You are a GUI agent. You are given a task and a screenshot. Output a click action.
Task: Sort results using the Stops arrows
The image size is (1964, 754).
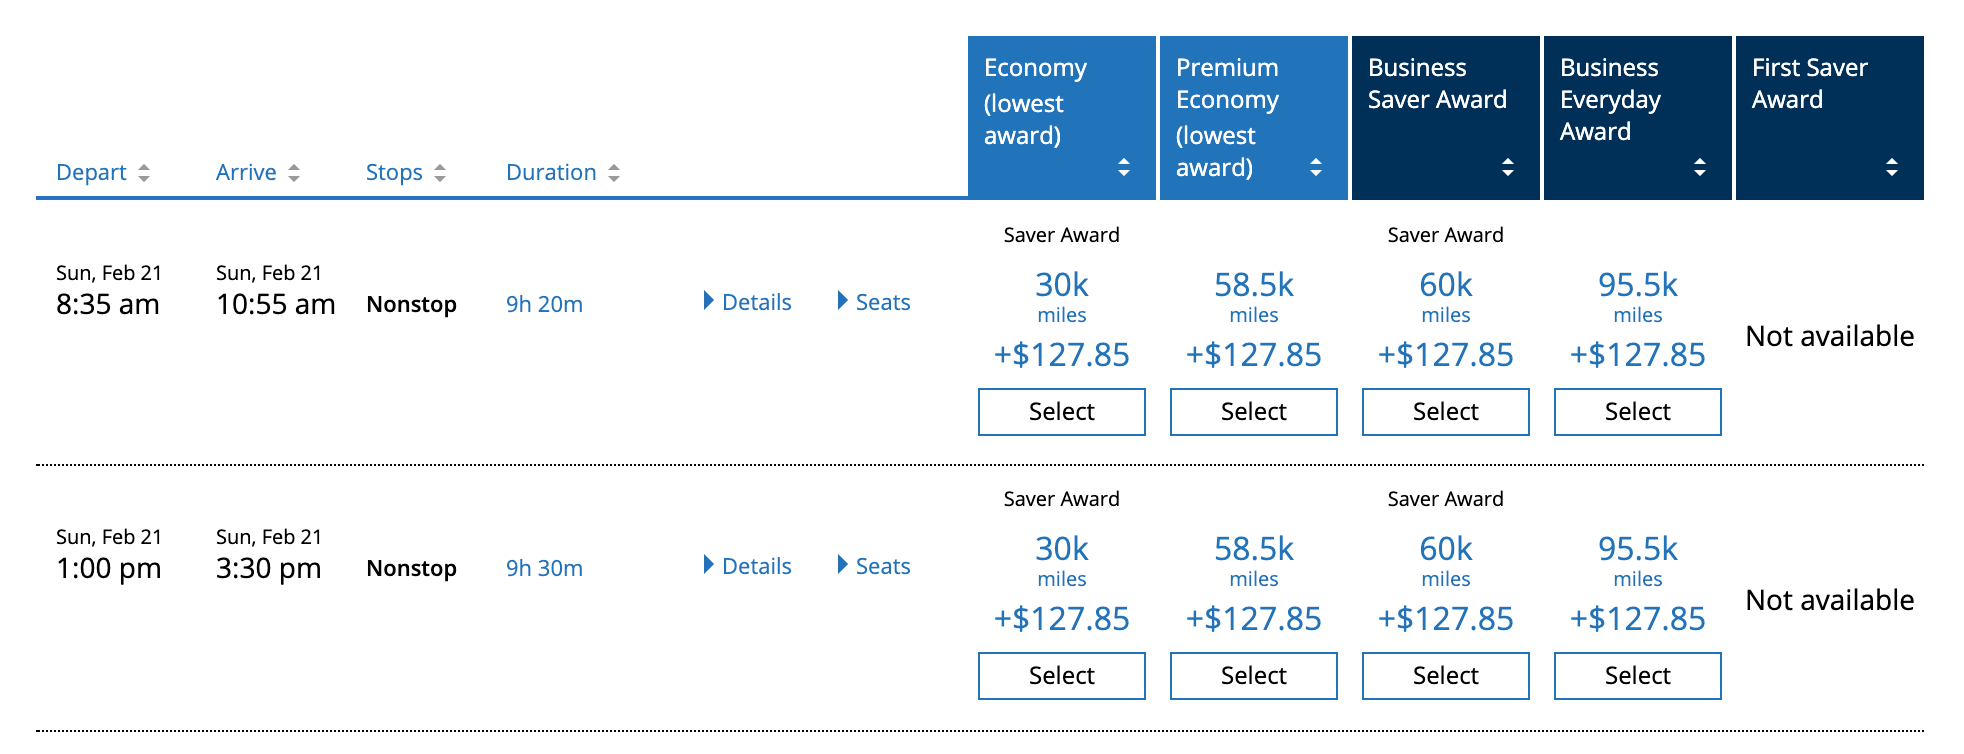pyautogui.click(x=440, y=173)
